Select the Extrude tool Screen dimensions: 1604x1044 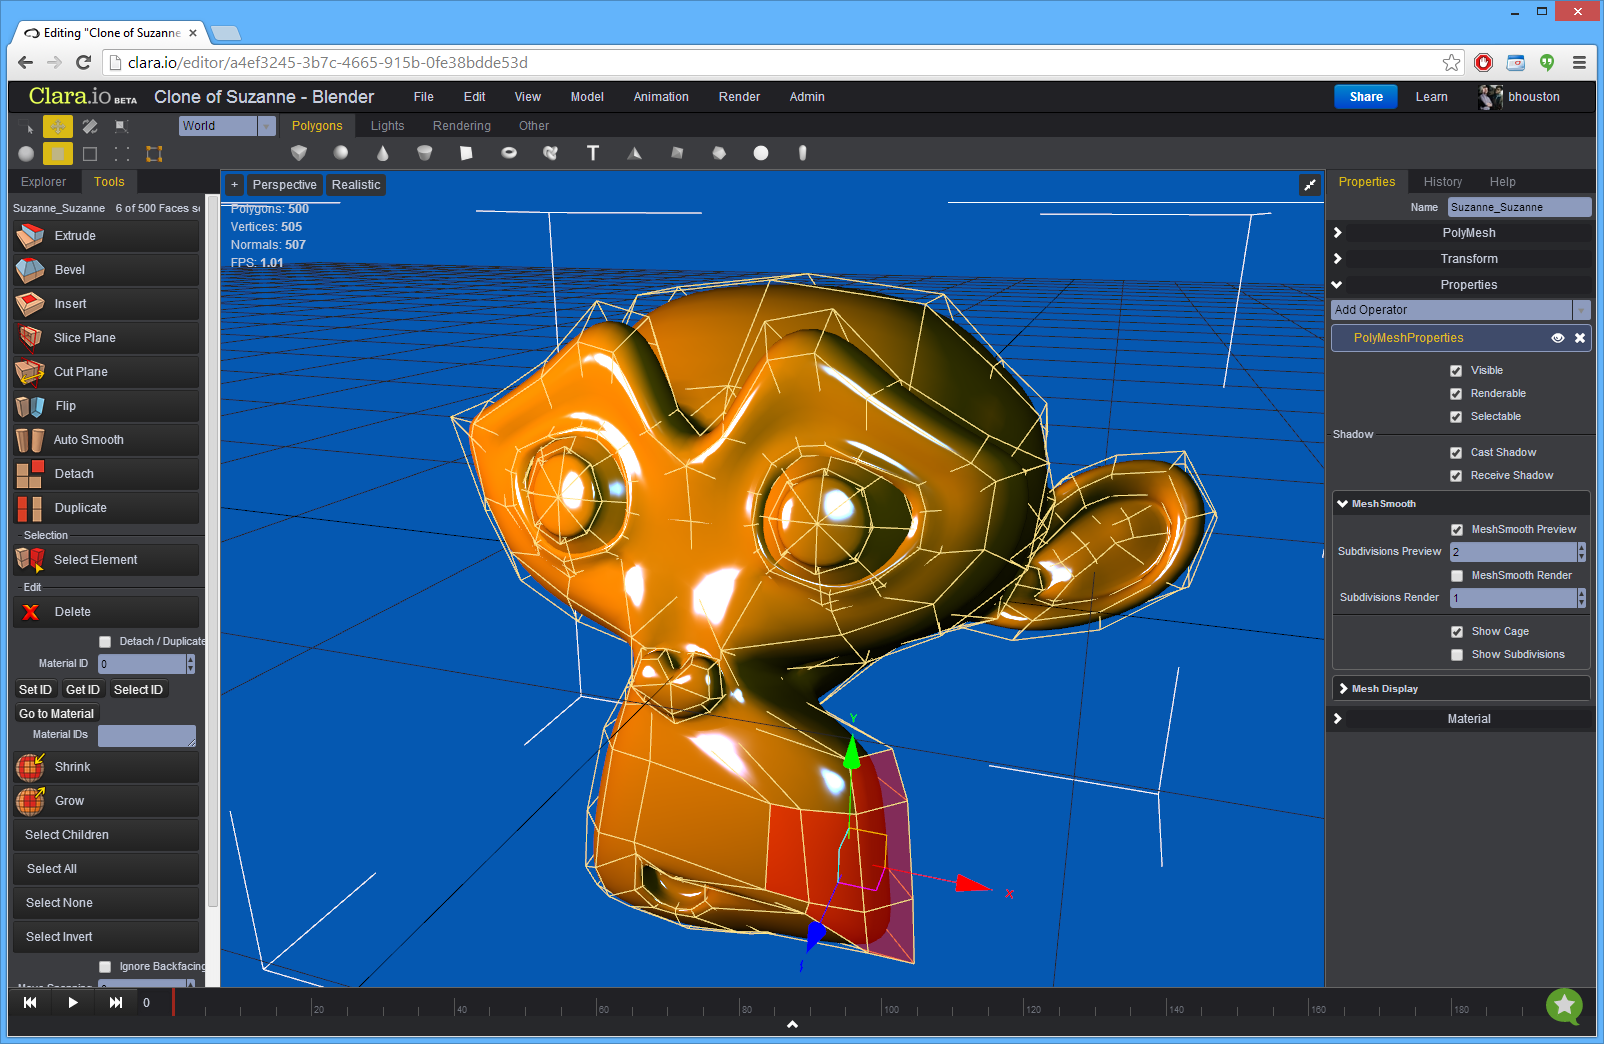pyautogui.click(x=105, y=235)
